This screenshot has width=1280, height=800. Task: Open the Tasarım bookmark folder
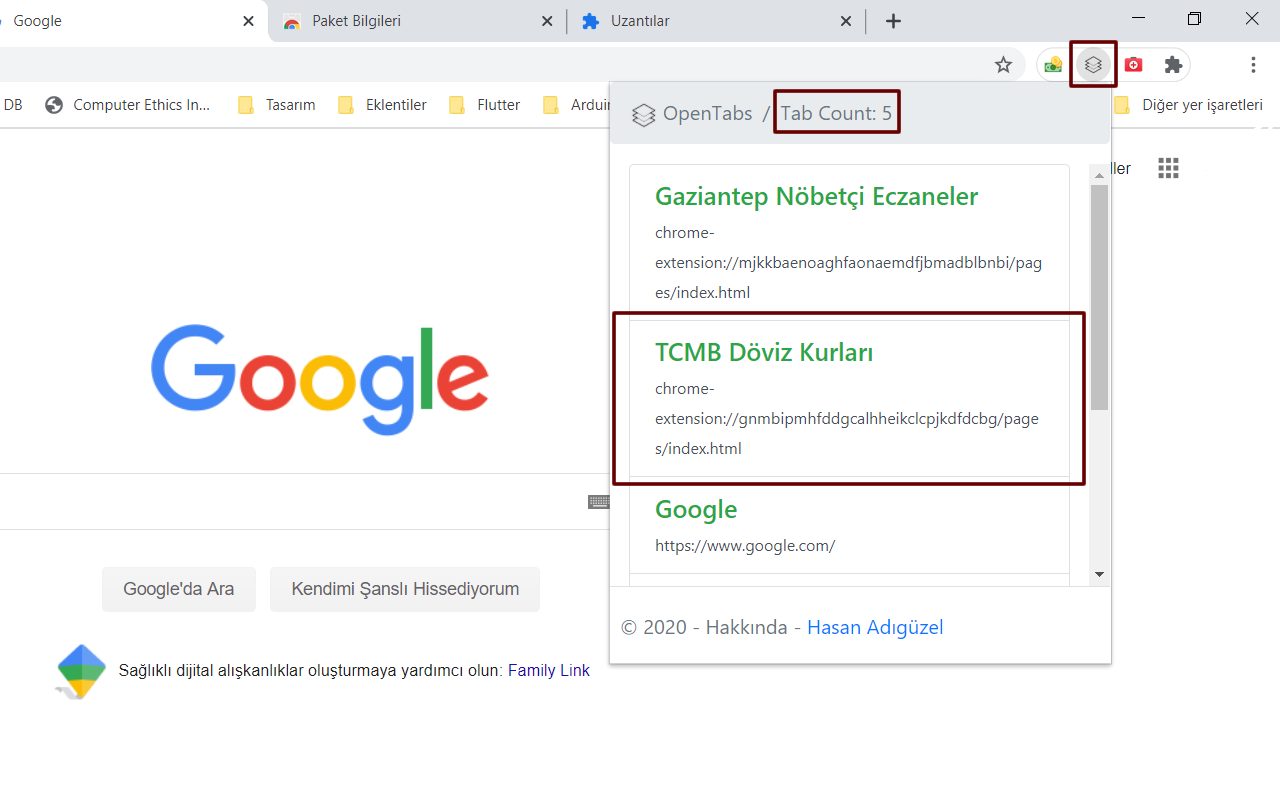pyautogui.click(x=277, y=105)
